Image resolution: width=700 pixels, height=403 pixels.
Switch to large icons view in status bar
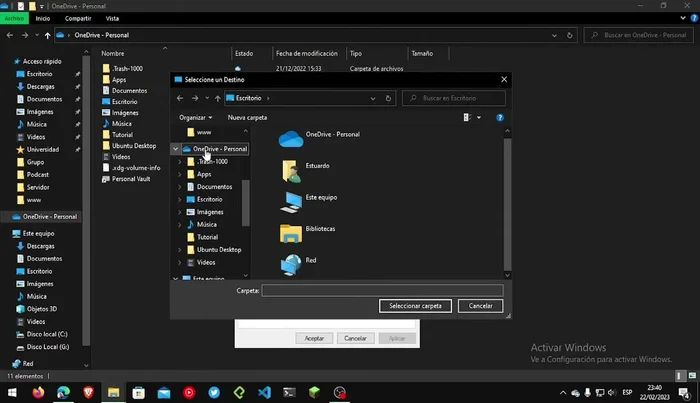[692, 376]
